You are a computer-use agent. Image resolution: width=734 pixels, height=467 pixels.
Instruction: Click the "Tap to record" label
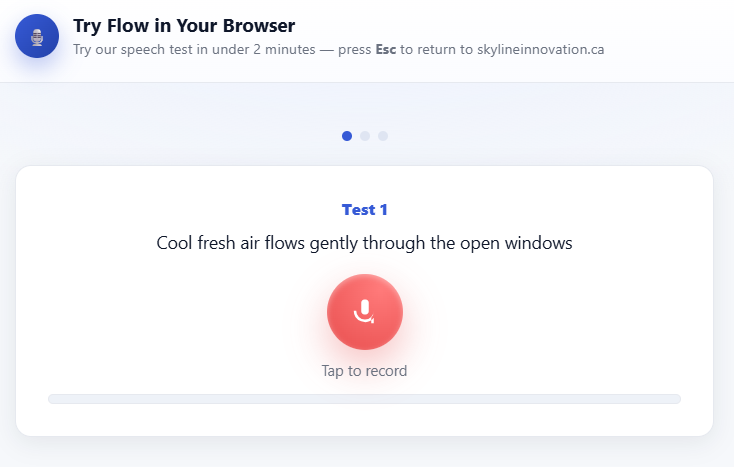click(x=364, y=371)
